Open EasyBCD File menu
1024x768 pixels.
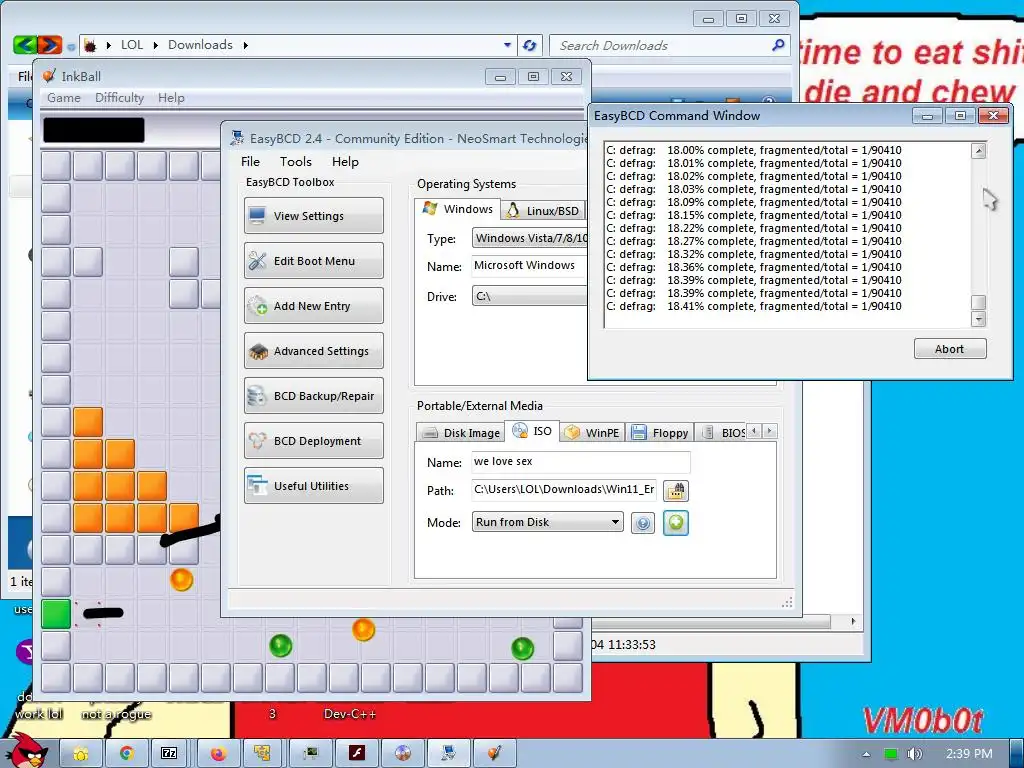tap(250, 161)
